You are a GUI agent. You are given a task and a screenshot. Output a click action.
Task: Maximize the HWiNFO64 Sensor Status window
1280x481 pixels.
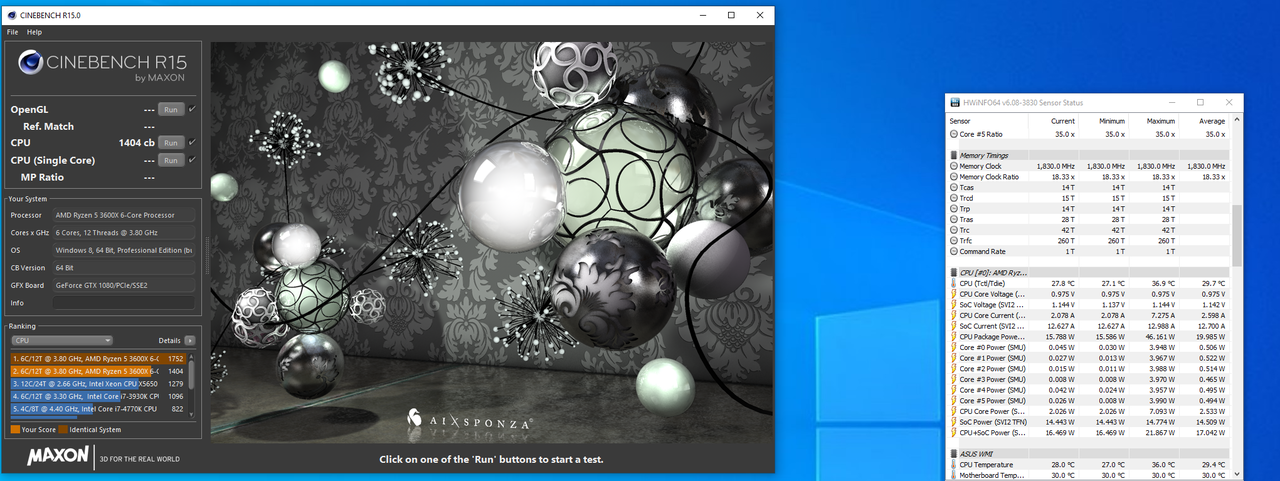click(1201, 102)
